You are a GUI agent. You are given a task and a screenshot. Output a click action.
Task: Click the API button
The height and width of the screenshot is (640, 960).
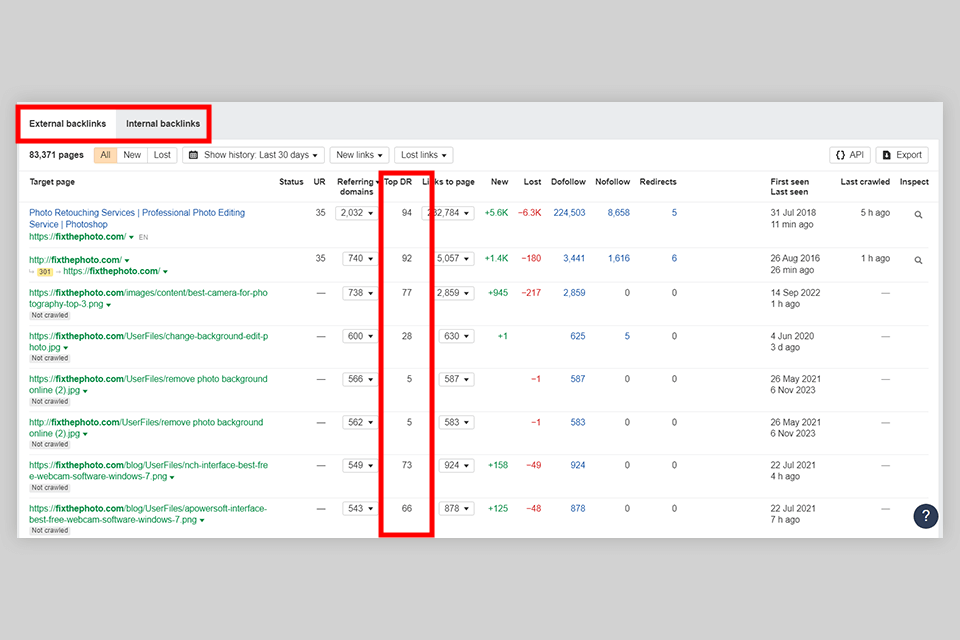(849, 155)
